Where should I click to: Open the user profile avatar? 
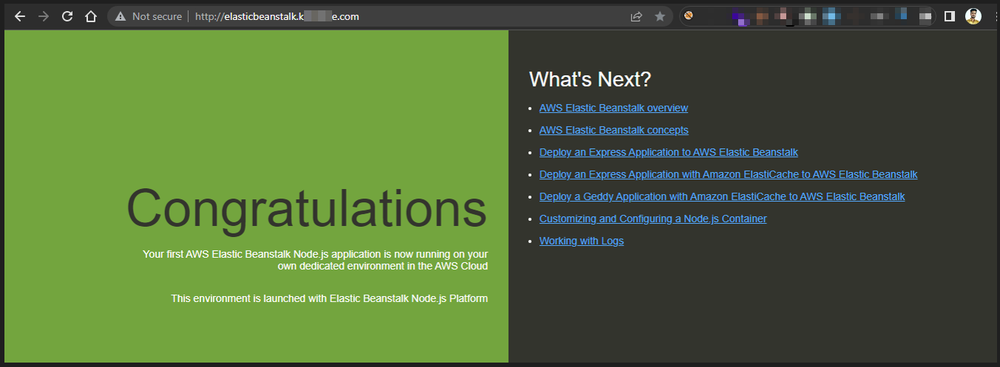pos(973,17)
